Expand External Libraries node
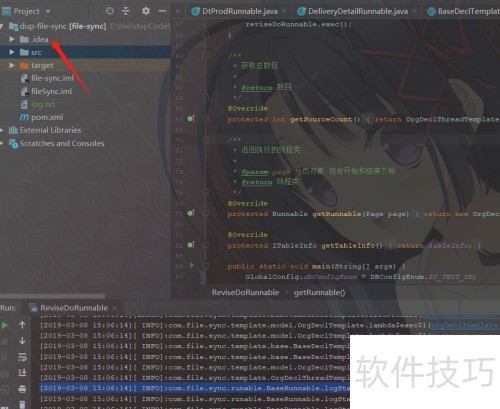 (2, 130)
